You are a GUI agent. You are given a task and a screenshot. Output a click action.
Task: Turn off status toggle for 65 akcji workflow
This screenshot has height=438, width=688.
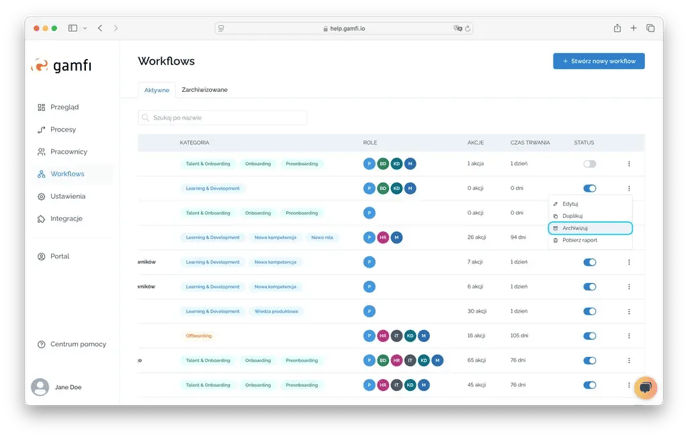tap(589, 360)
